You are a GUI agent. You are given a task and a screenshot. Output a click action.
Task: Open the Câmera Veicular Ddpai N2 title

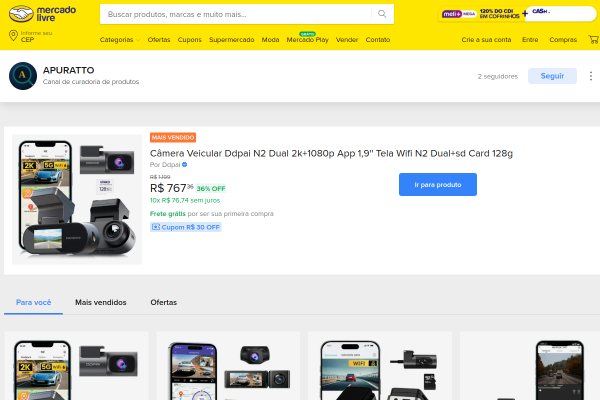coord(331,153)
